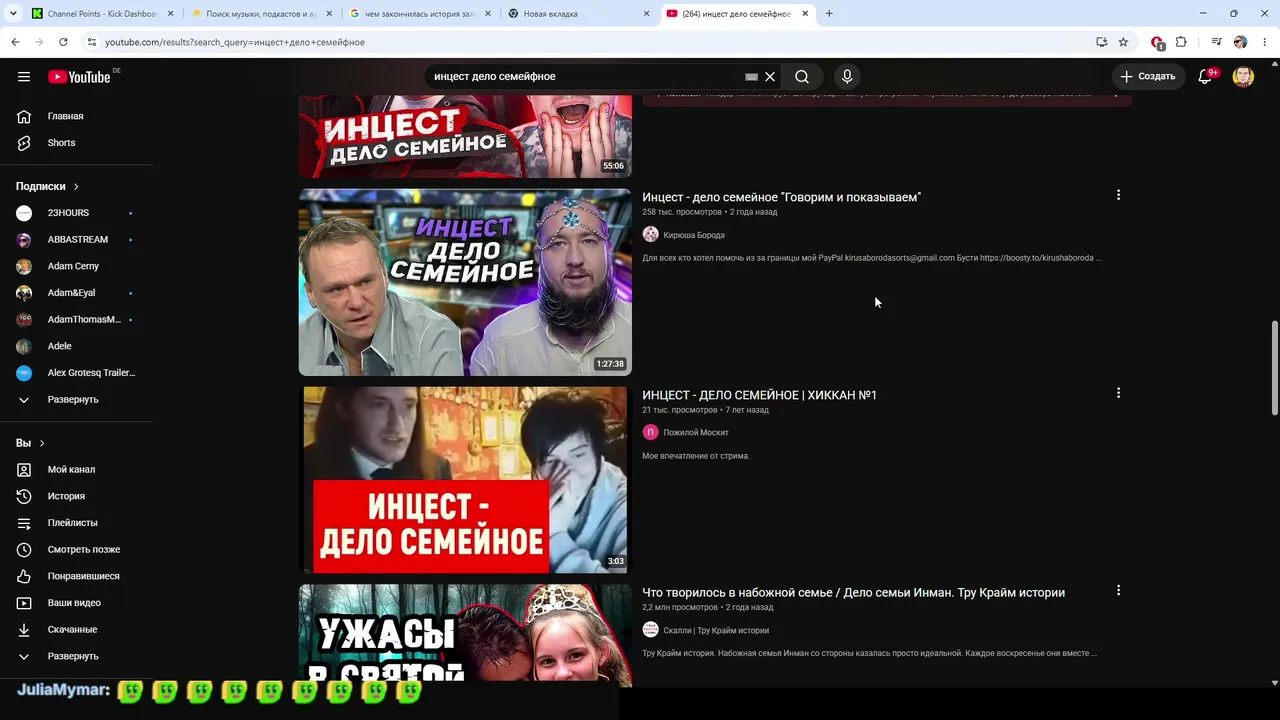This screenshot has width=1280, height=720.
Task: Clear the search query with X icon
Action: coord(770,77)
